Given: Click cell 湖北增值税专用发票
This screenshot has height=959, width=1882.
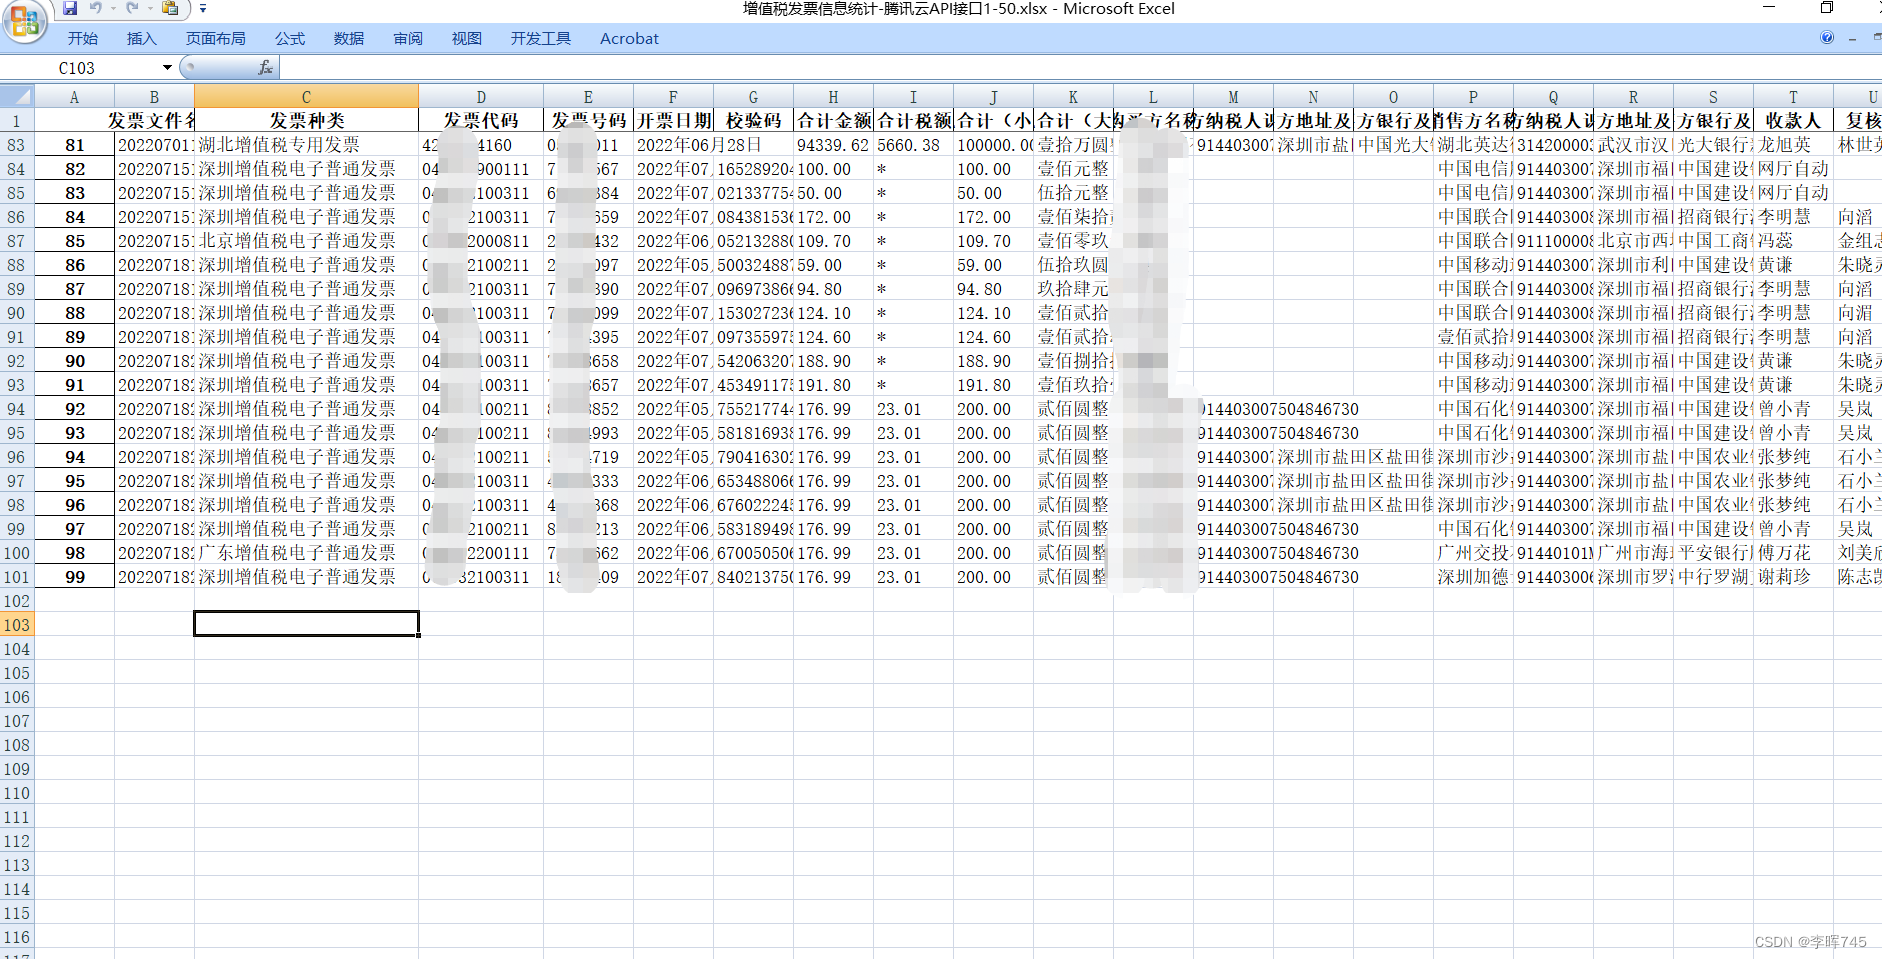Looking at the screenshot, I should [306, 145].
